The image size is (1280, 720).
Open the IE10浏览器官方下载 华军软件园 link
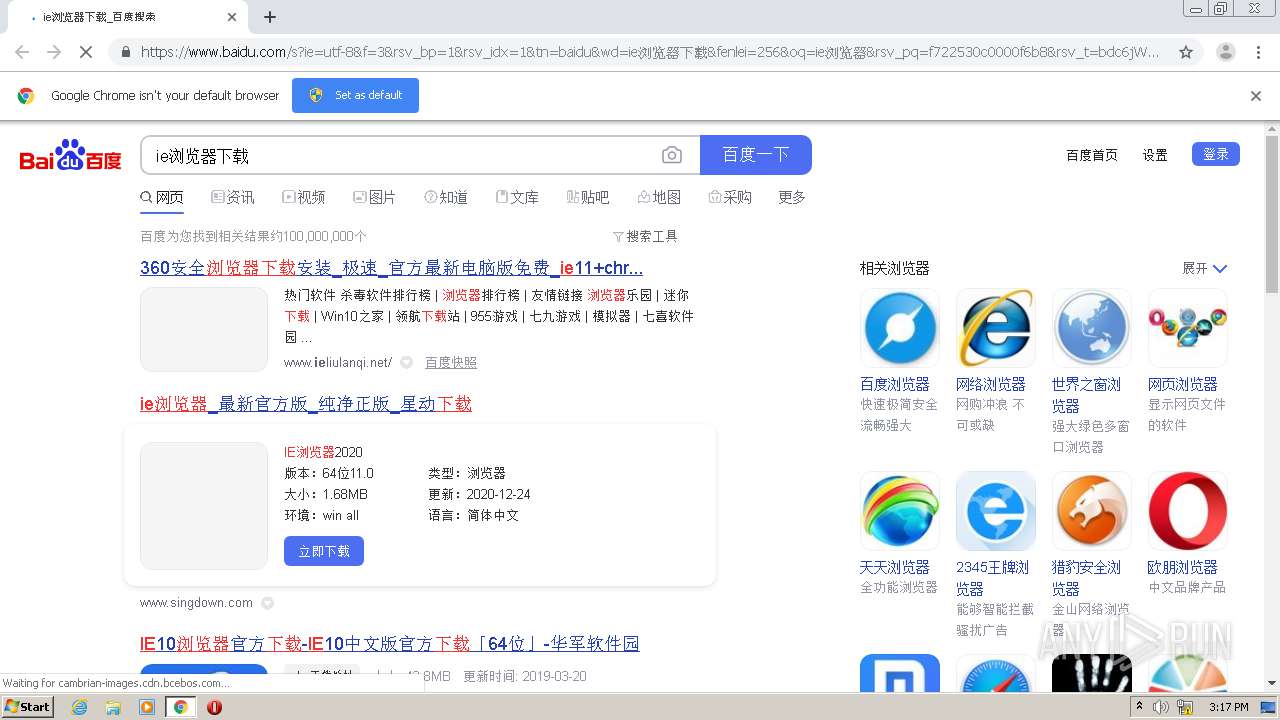390,644
